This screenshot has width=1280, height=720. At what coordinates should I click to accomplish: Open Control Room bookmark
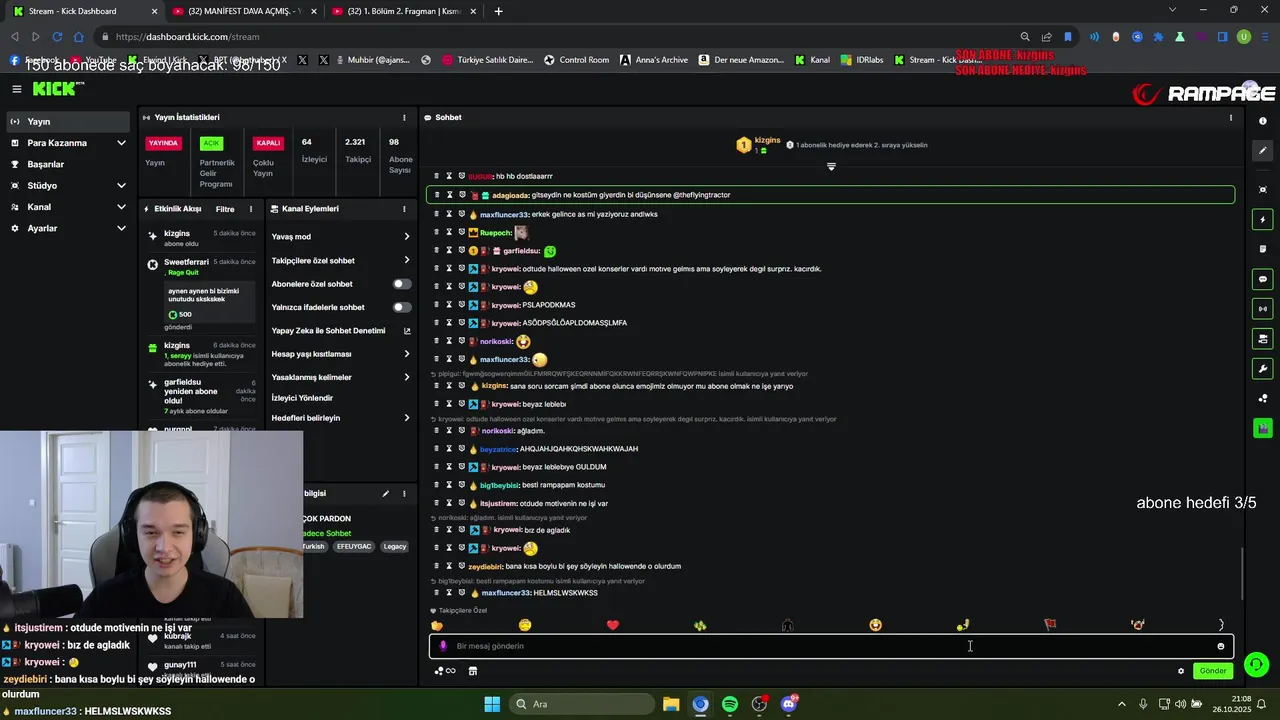click(576, 60)
